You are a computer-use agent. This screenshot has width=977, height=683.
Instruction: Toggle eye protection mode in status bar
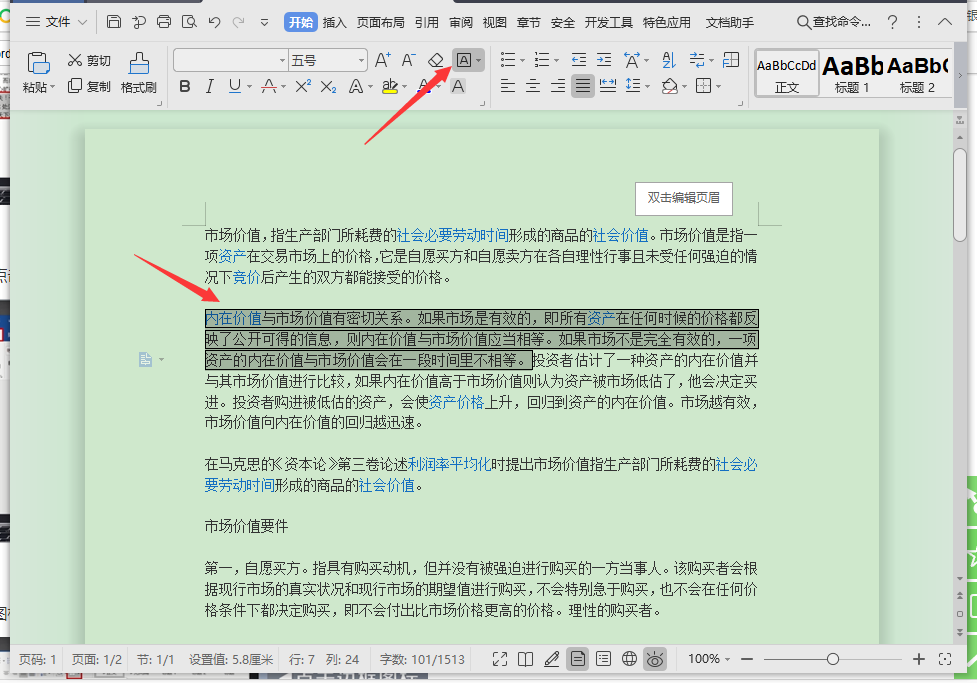(x=655, y=659)
